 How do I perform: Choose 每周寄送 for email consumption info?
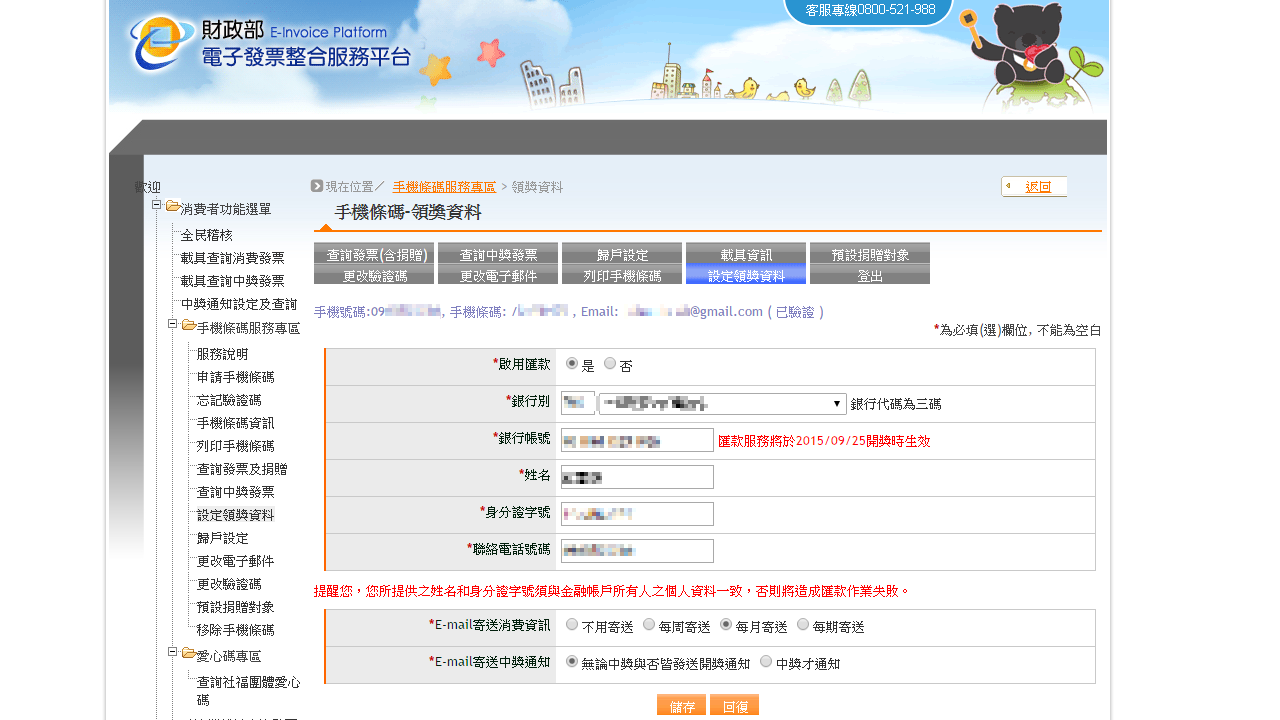click(x=649, y=625)
